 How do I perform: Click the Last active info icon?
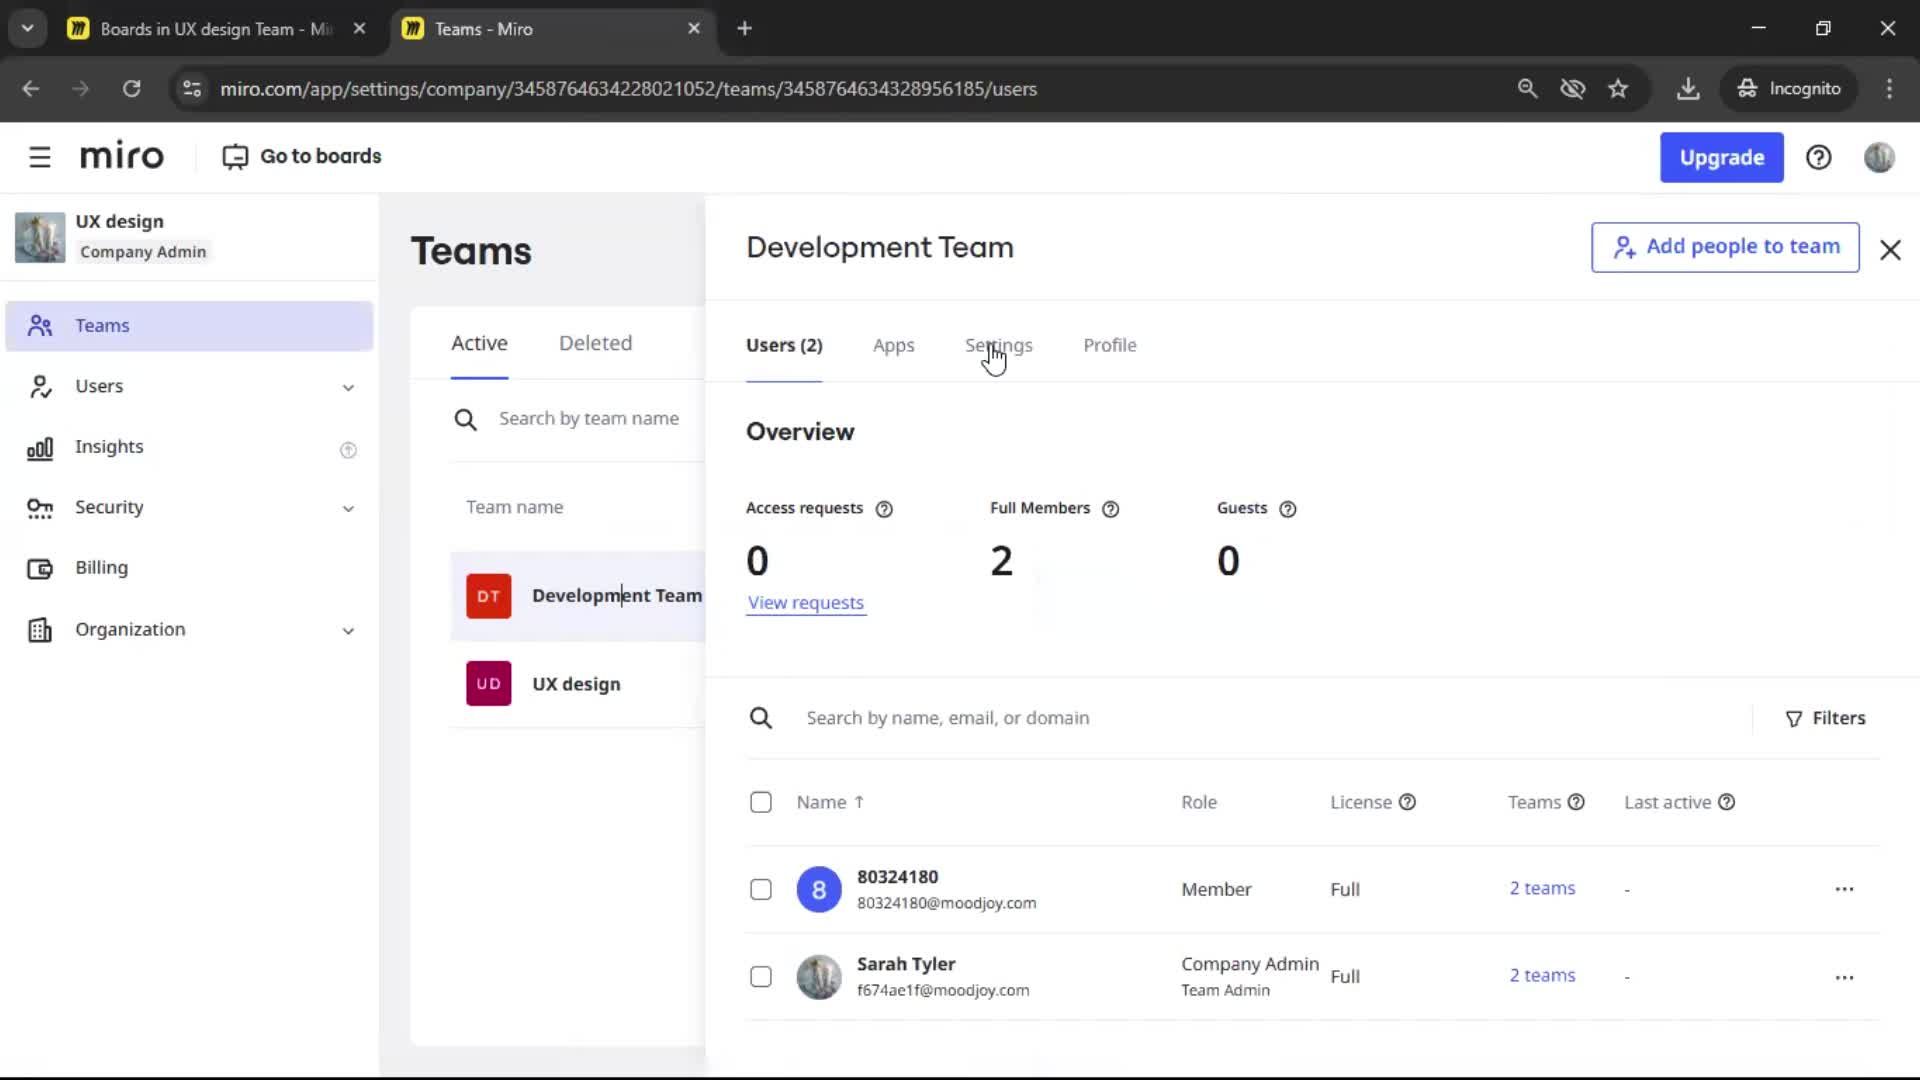pyautogui.click(x=1726, y=802)
